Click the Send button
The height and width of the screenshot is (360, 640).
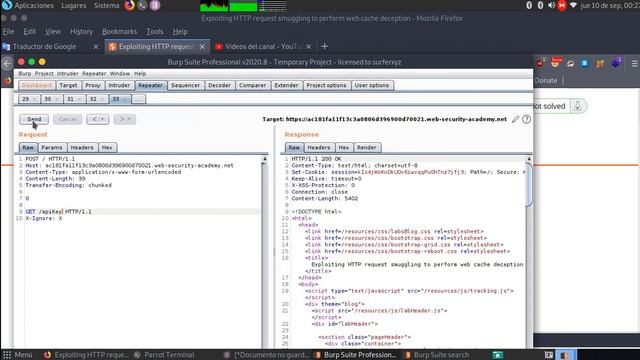click(x=34, y=119)
